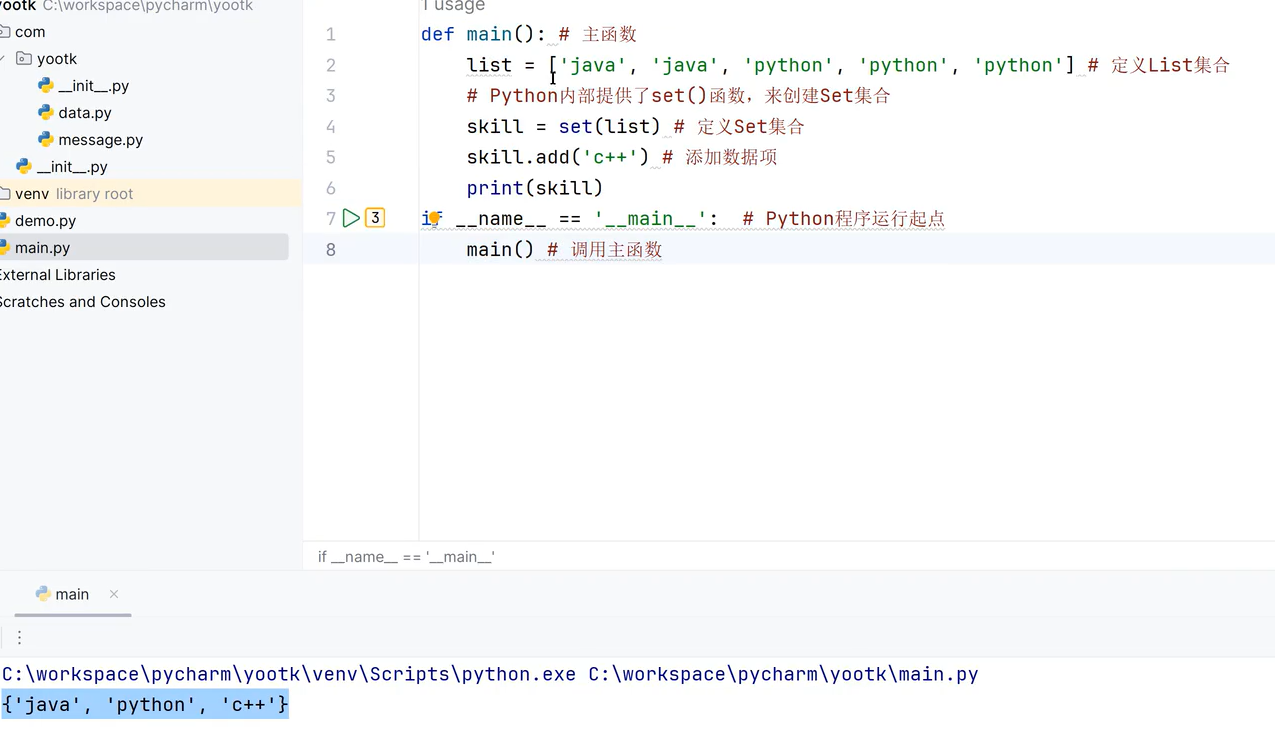This screenshot has width=1275, height=738.
Task: Click console output {'java', 'python', 'c++'}
Action: pyautogui.click(x=145, y=705)
